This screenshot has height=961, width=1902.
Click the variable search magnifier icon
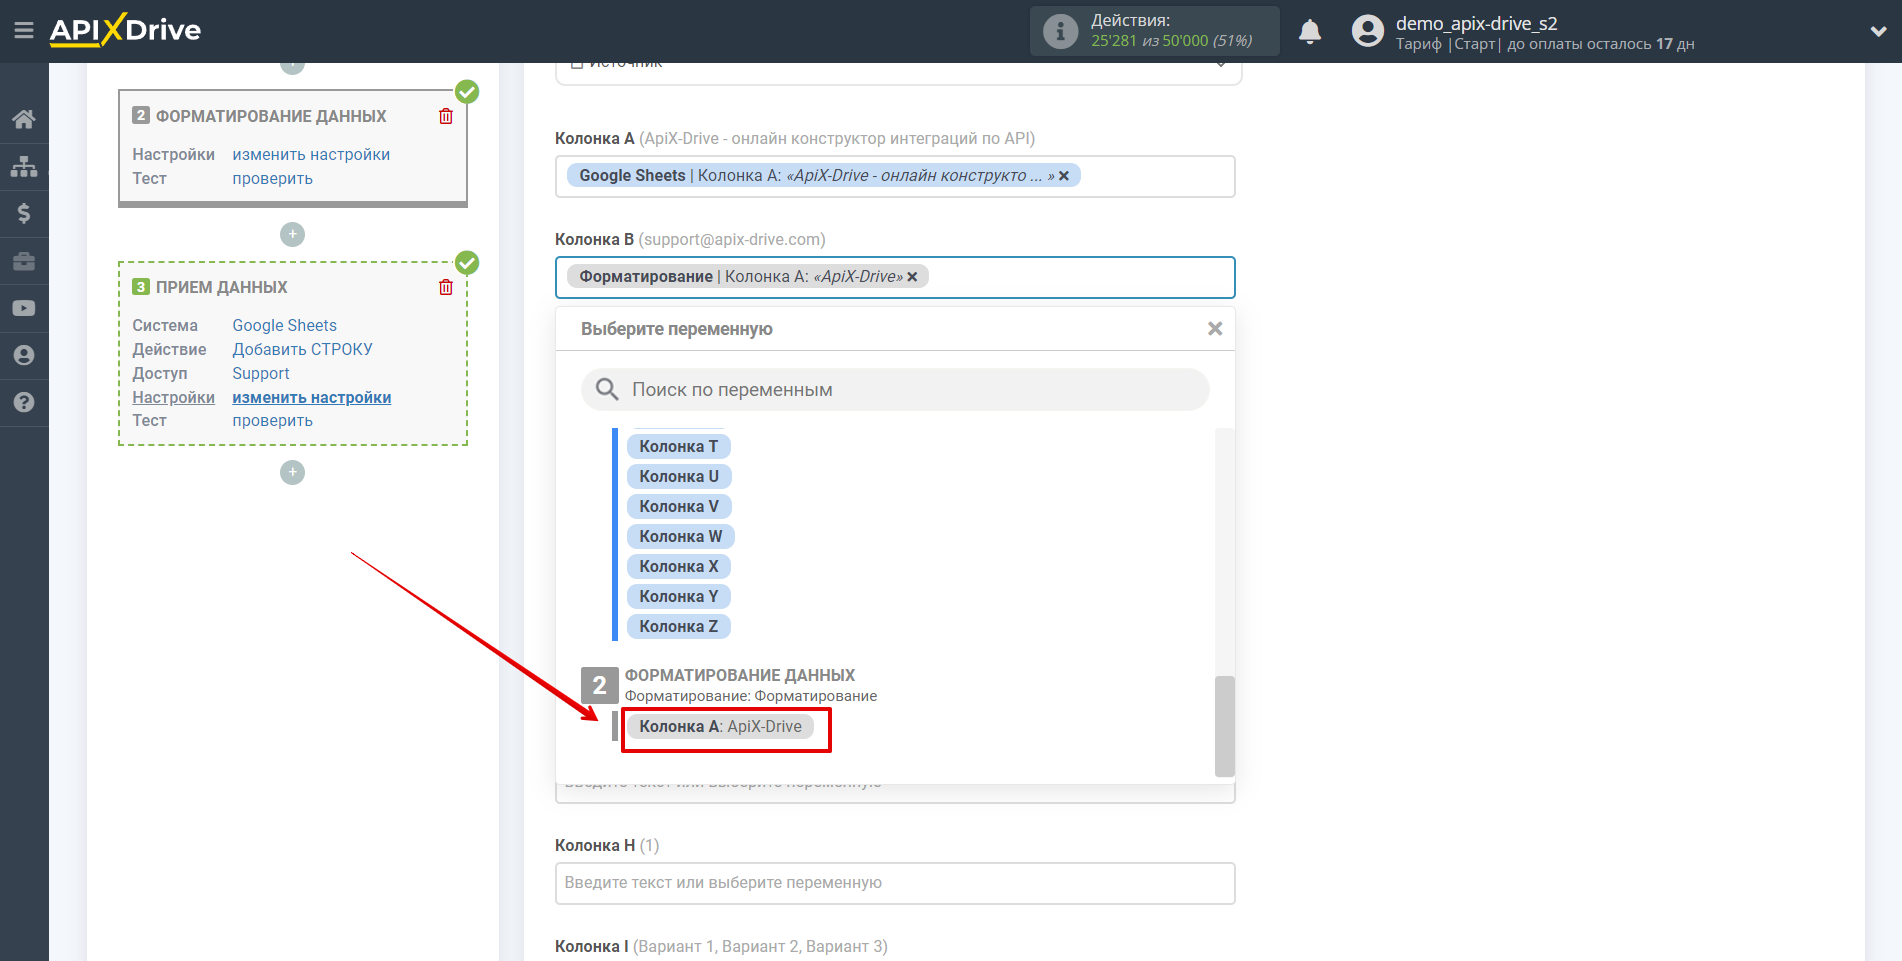(607, 389)
